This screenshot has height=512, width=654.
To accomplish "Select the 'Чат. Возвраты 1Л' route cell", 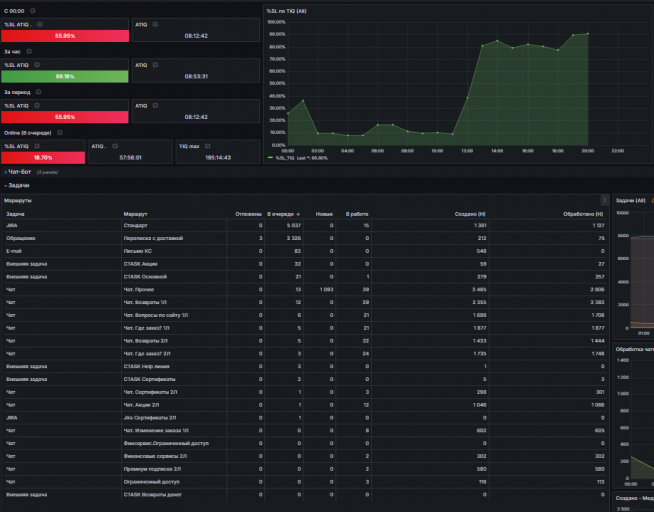I will [174, 302].
